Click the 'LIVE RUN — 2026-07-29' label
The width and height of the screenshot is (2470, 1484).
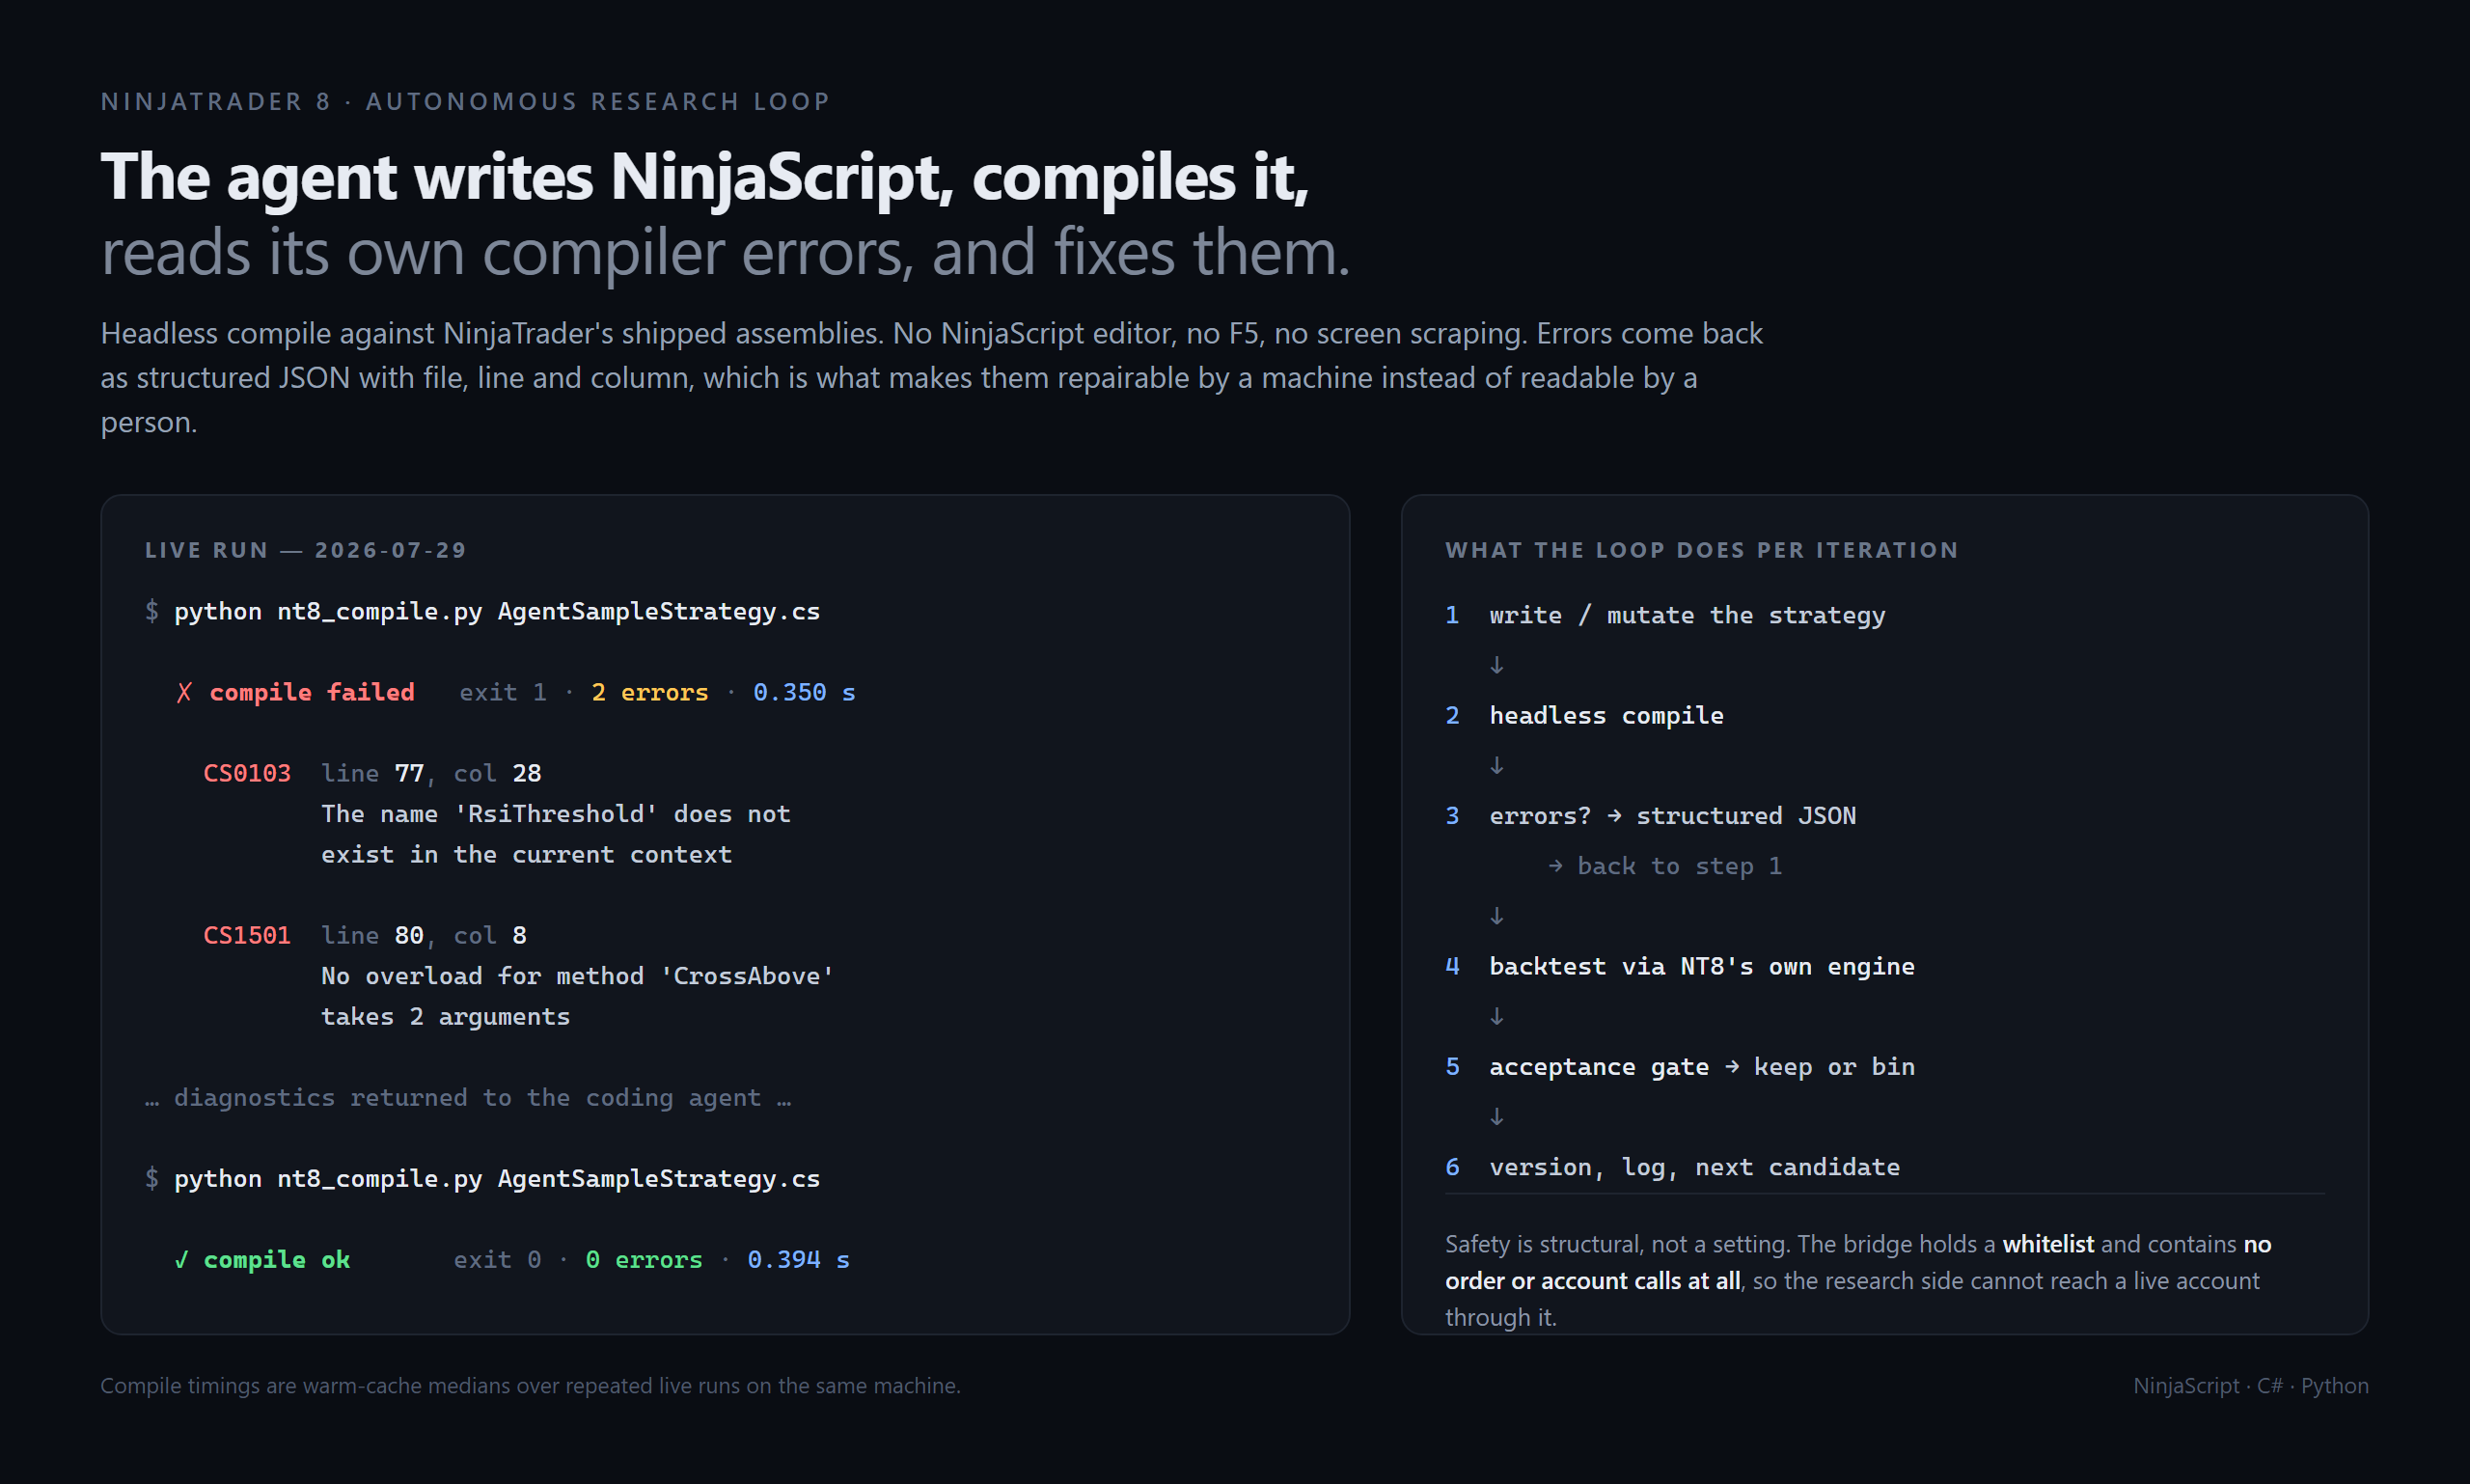pyautogui.click(x=306, y=550)
